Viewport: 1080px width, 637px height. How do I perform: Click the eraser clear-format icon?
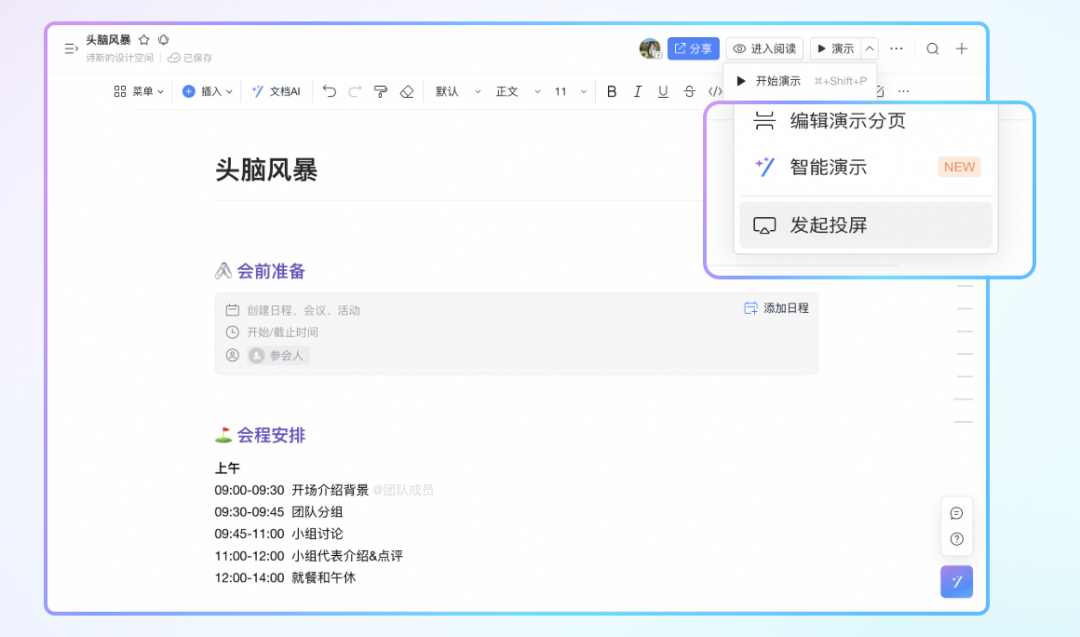pos(406,91)
